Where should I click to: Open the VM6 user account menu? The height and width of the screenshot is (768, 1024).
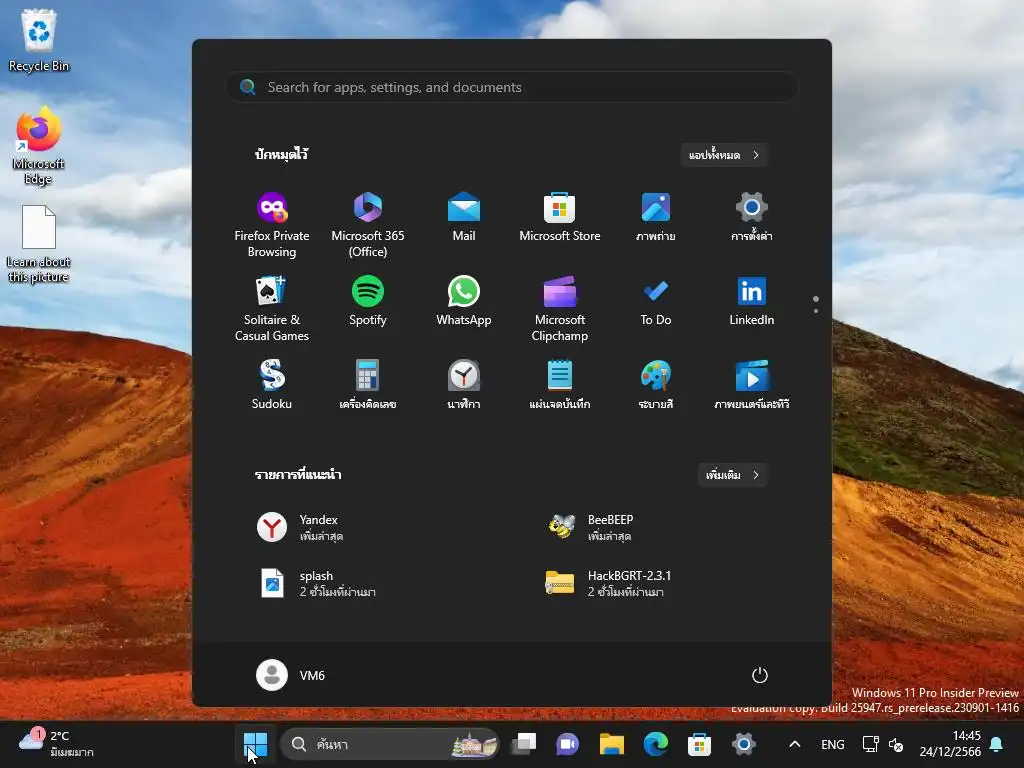tap(291, 675)
